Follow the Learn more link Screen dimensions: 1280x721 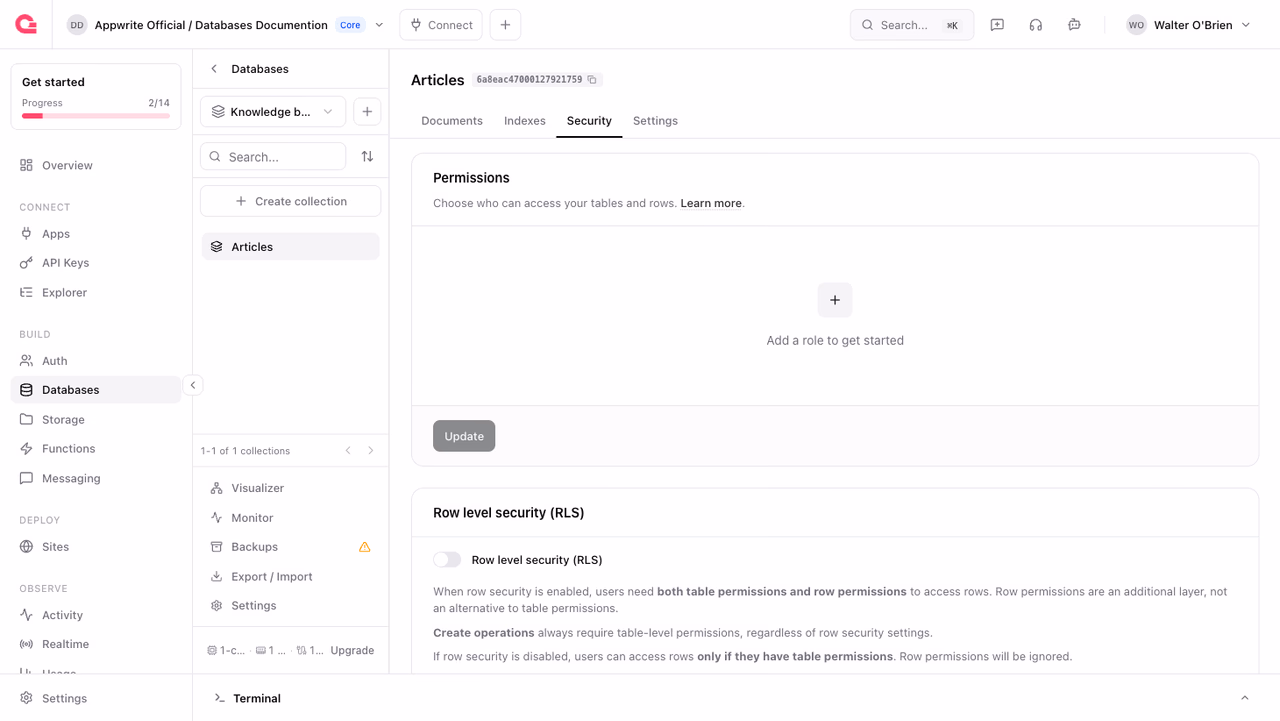[711, 203]
